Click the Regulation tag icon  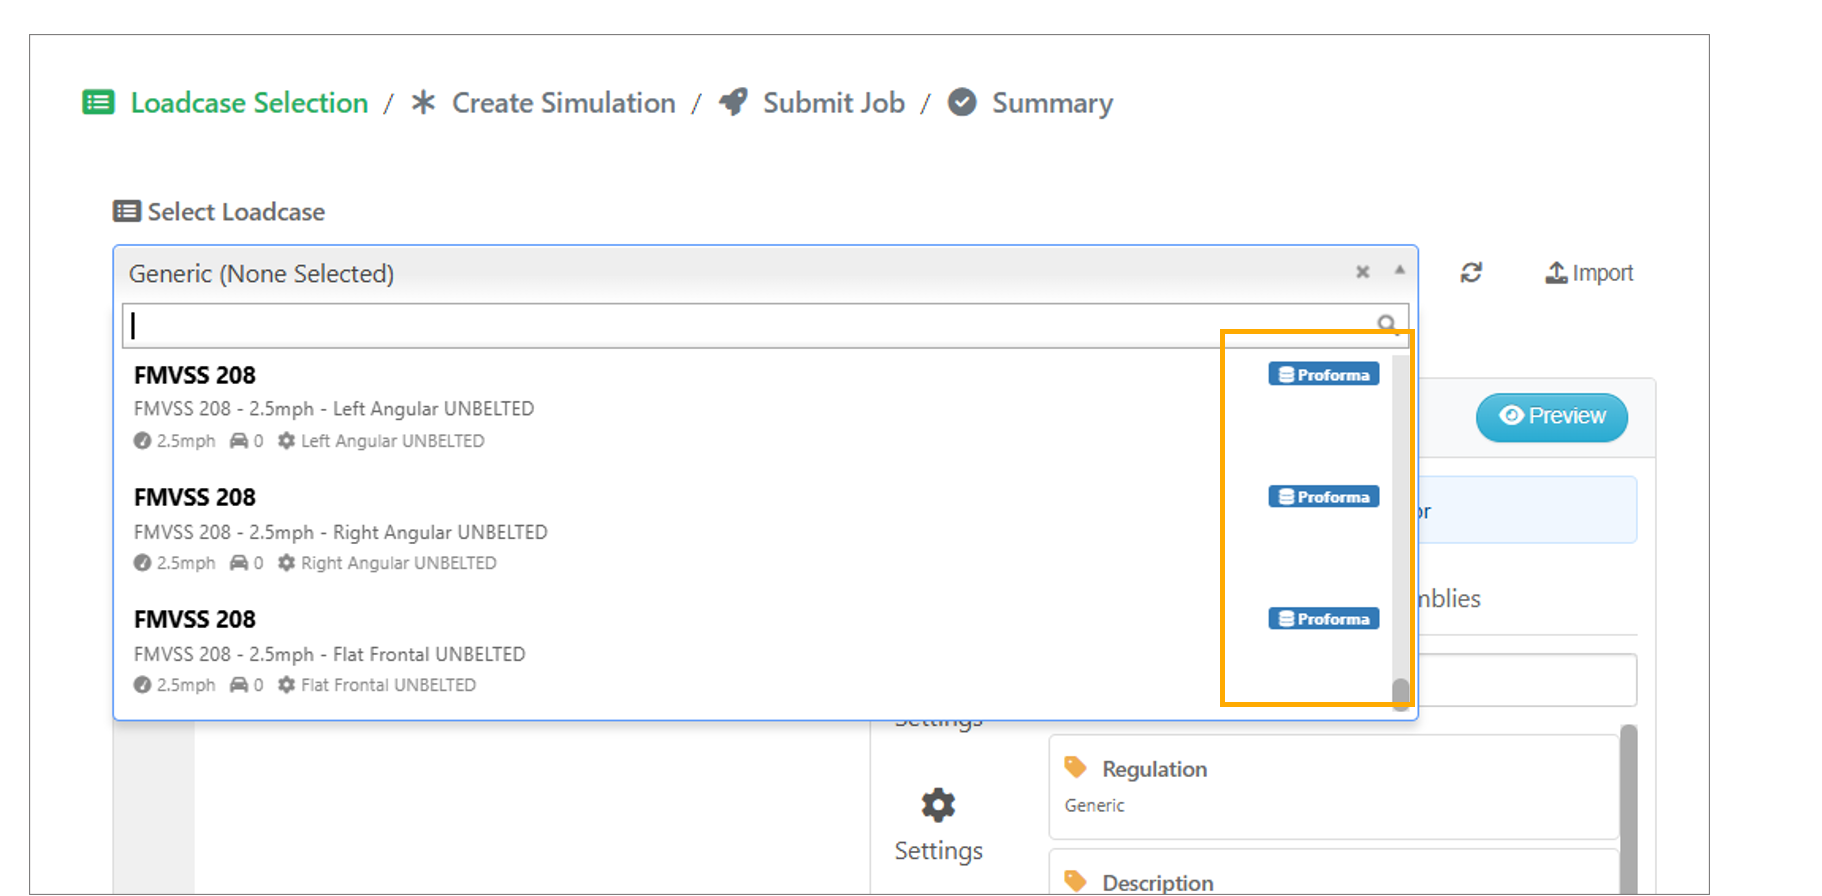1076,768
